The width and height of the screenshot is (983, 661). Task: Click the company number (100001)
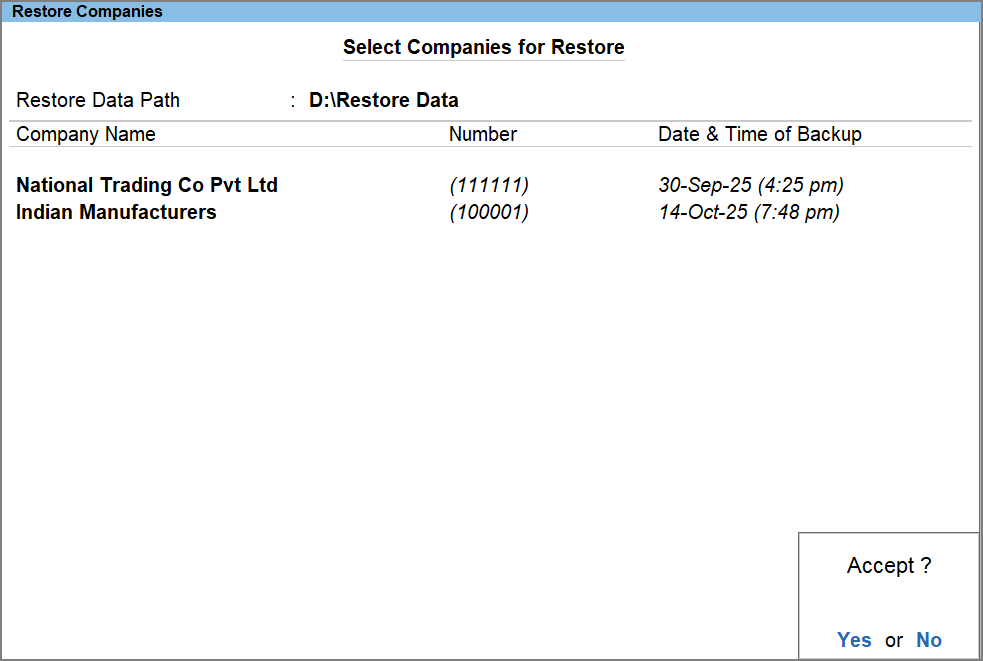click(x=489, y=212)
